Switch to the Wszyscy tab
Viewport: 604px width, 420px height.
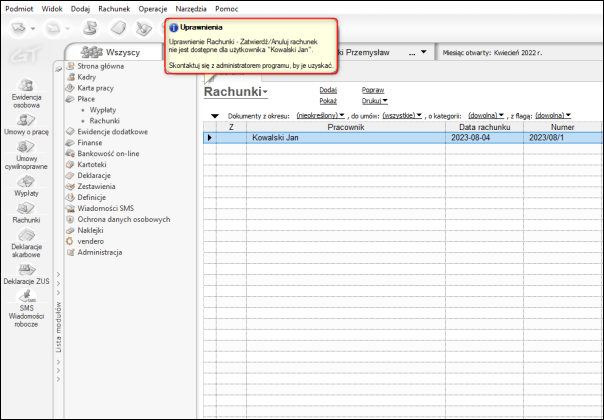tap(114, 52)
